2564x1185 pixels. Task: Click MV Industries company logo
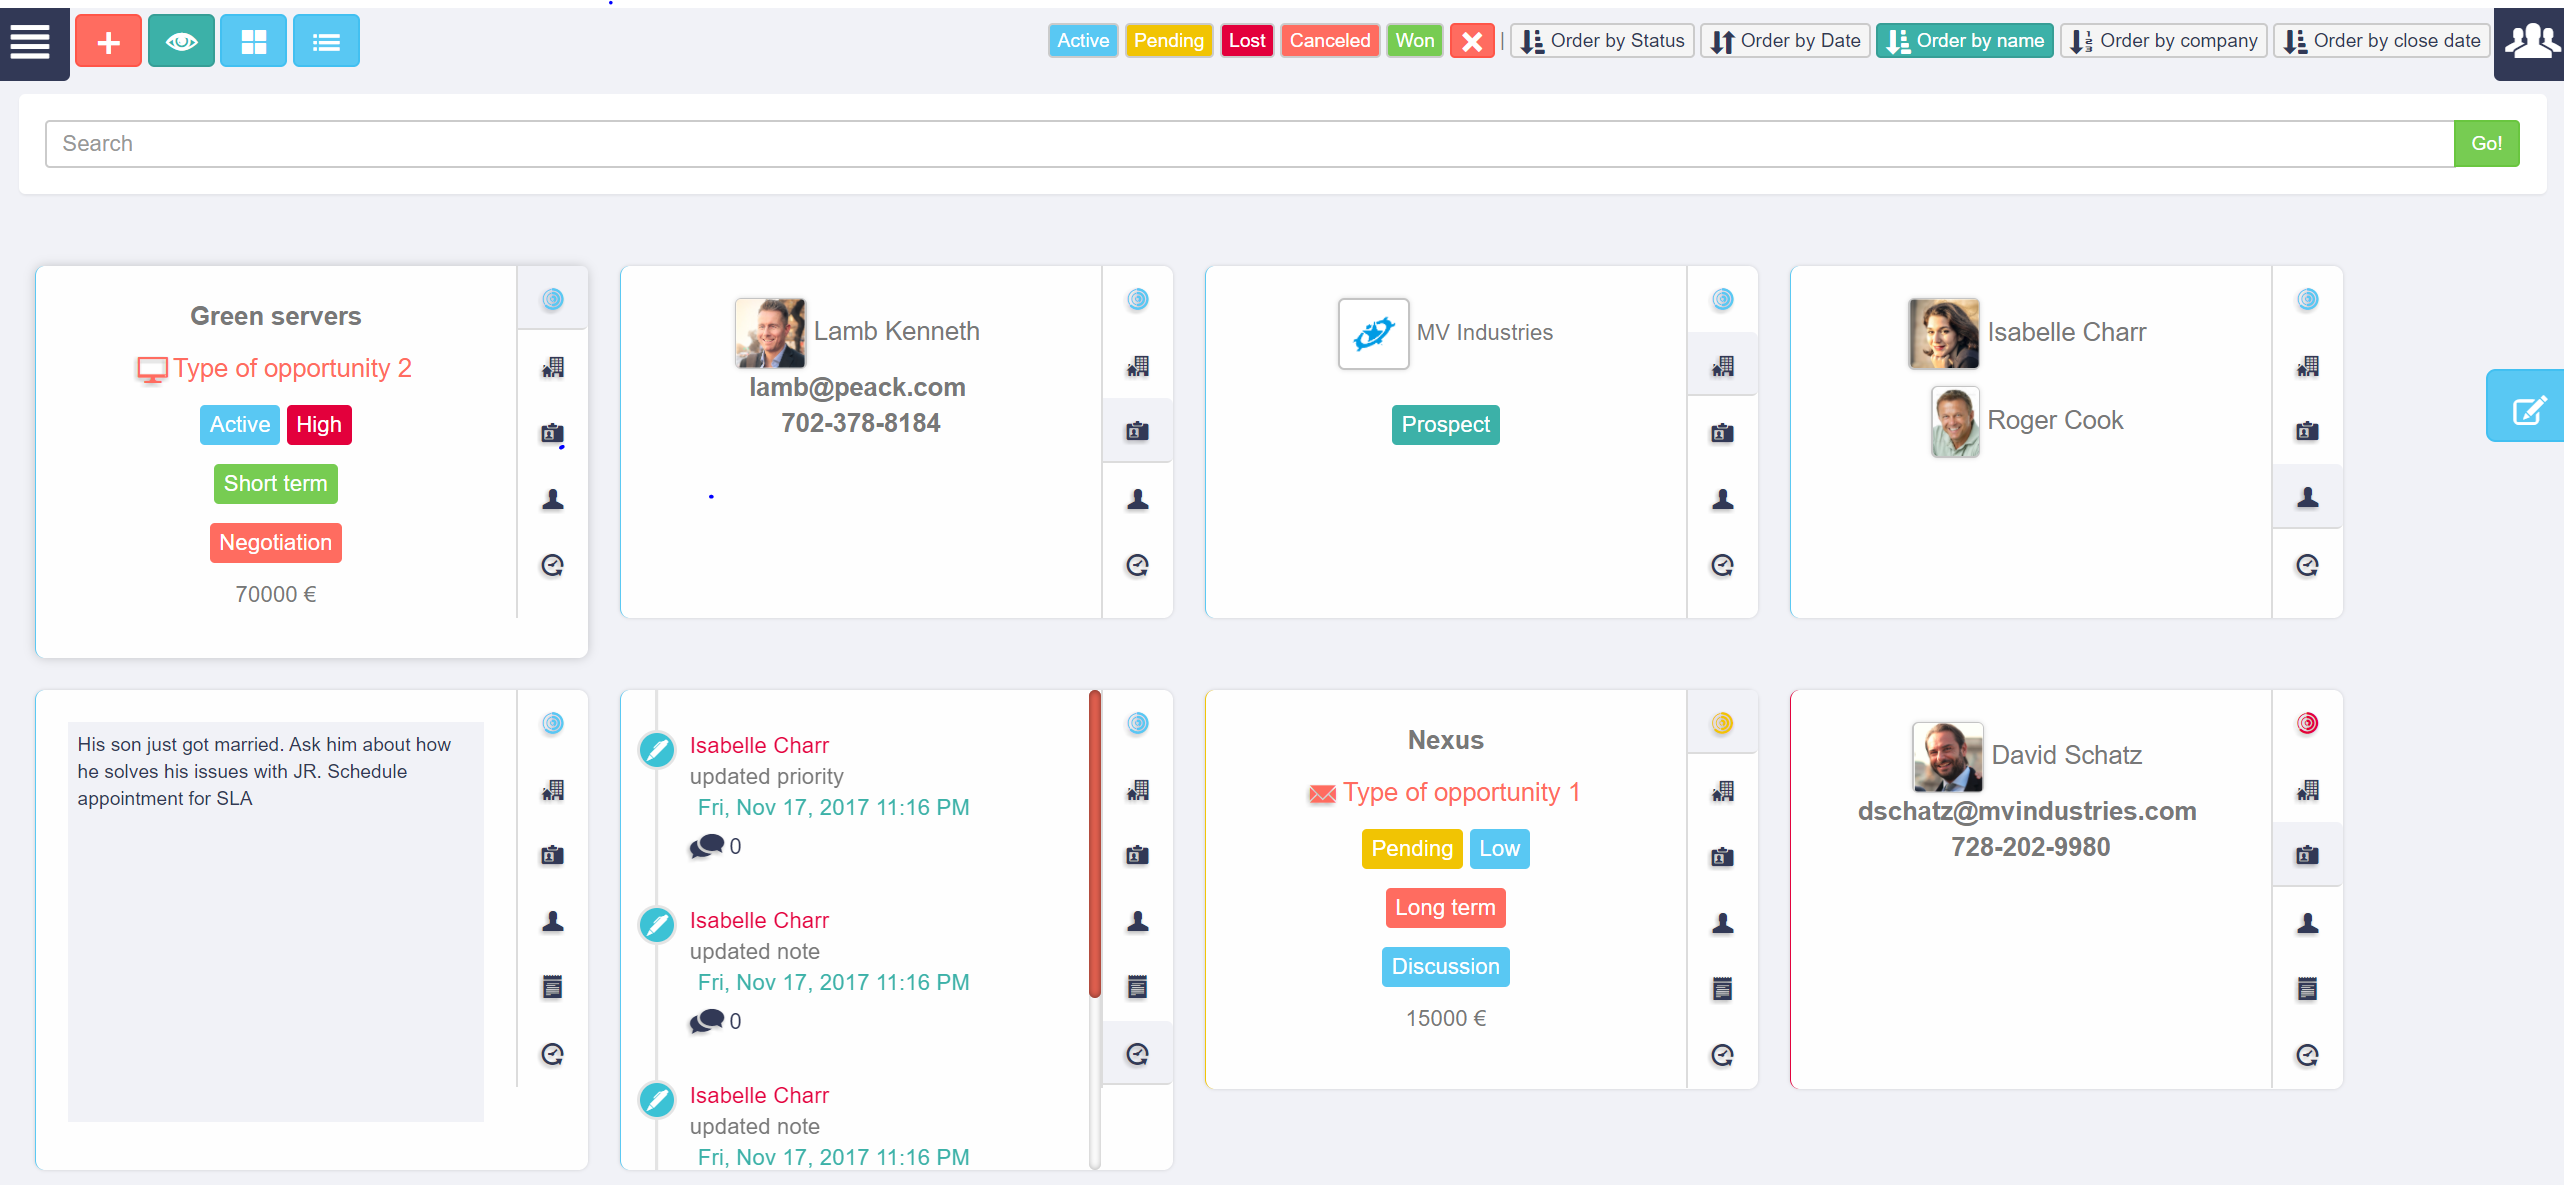pos(1374,334)
